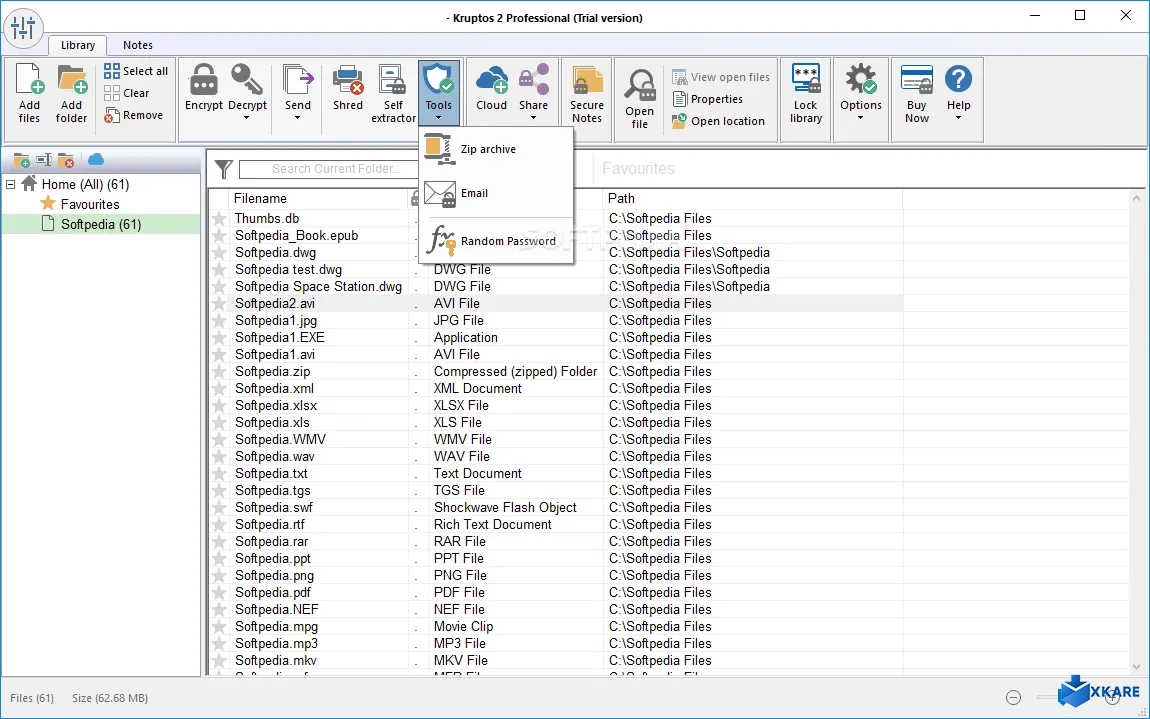Toggle favourite star for Softpedia.zip
Viewport: 1150px width, 719px height.
tap(219, 372)
